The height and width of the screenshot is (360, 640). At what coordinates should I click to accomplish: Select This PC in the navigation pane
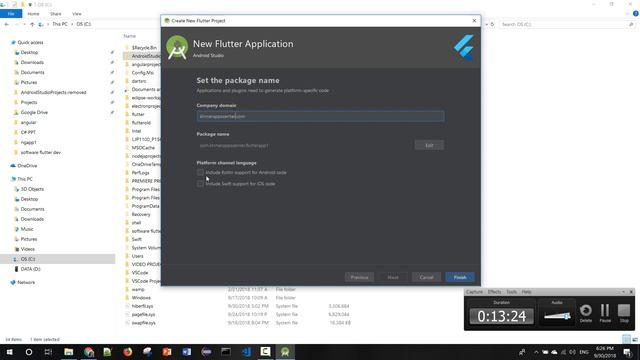click(24, 179)
